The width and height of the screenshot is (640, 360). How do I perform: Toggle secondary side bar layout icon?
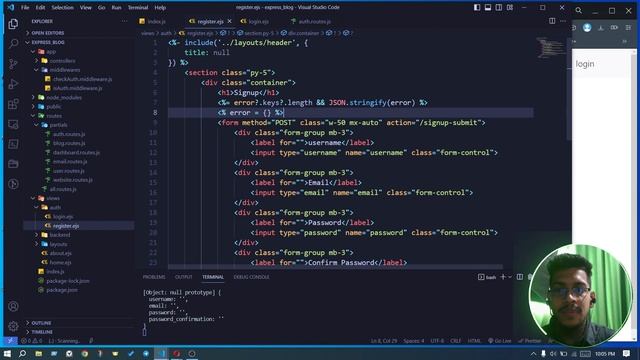coord(499,7)
